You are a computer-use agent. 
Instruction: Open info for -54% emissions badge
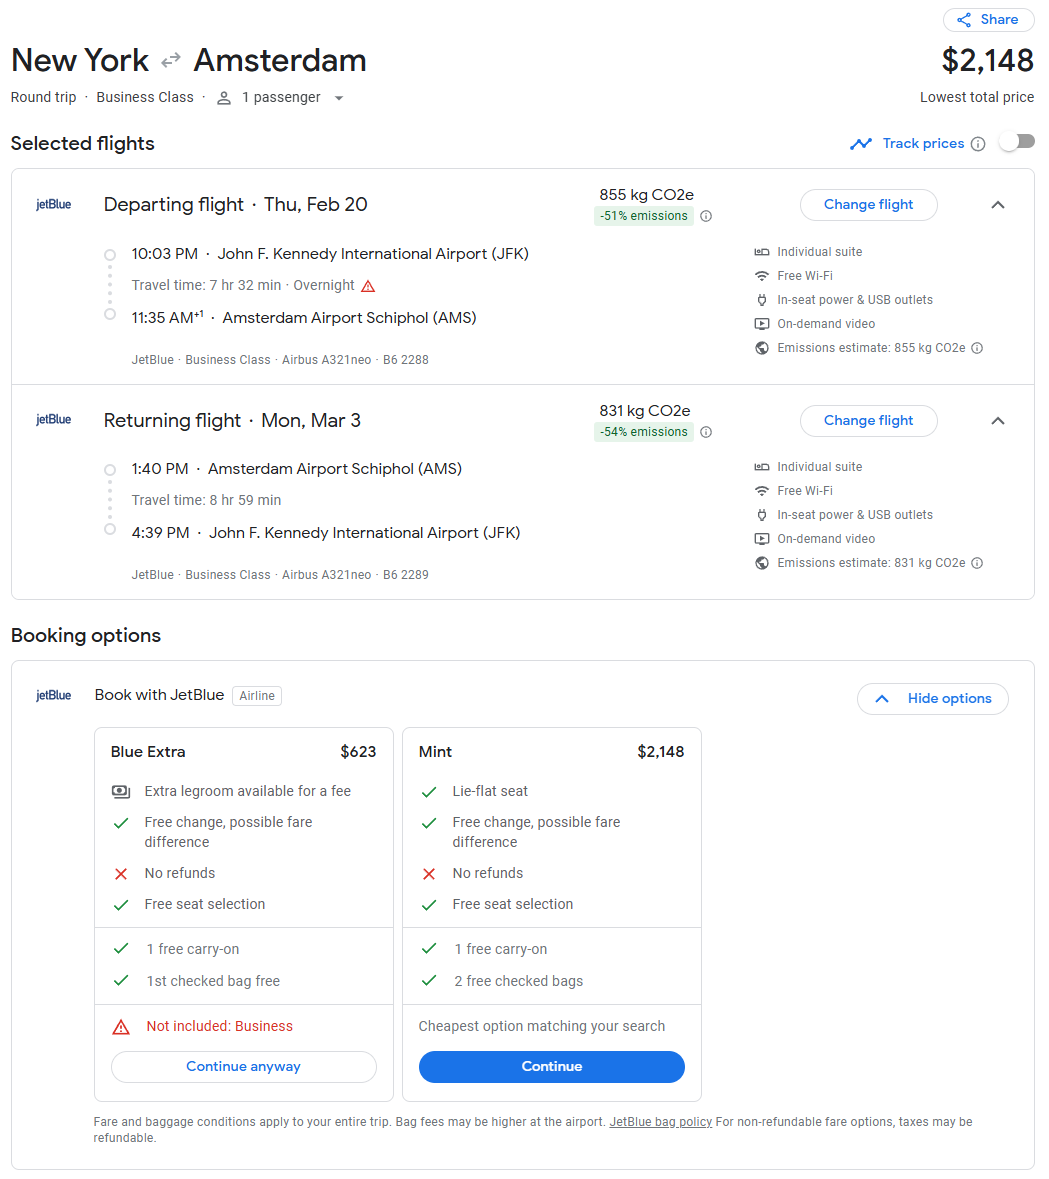point(706,432)
